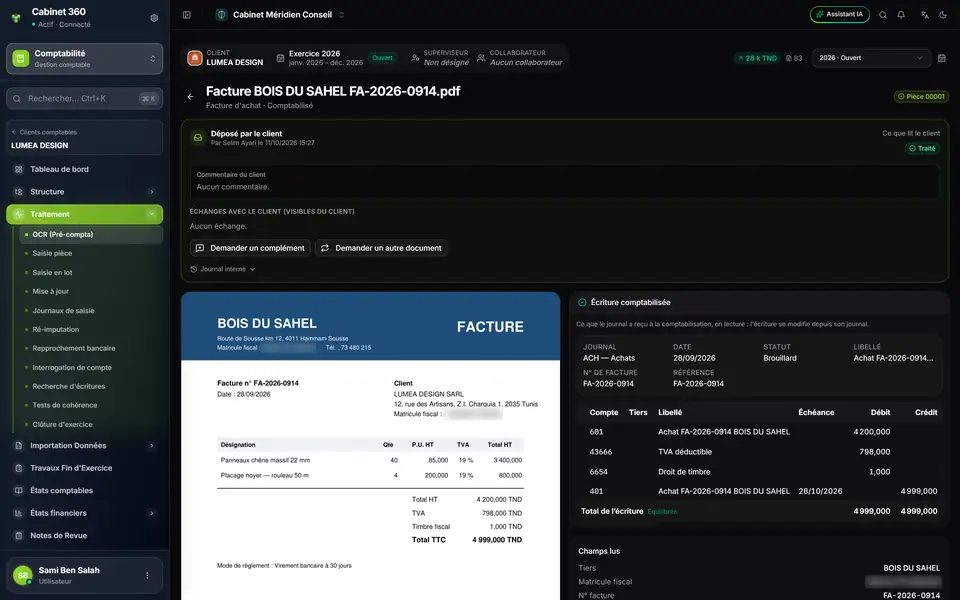Screen dimensions: 960x600
Task: Toggle dark mode with the moon icon
Action: pos(943,15)
